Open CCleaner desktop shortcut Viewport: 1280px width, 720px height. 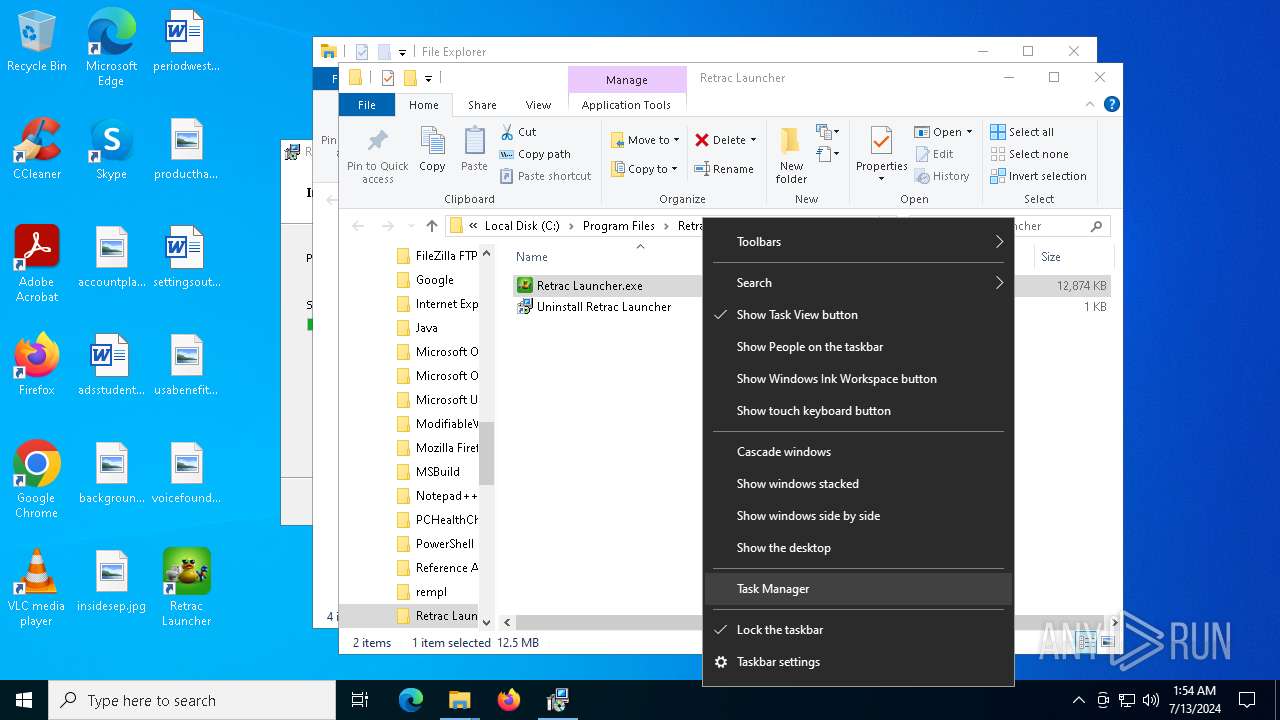coord(37,150)
